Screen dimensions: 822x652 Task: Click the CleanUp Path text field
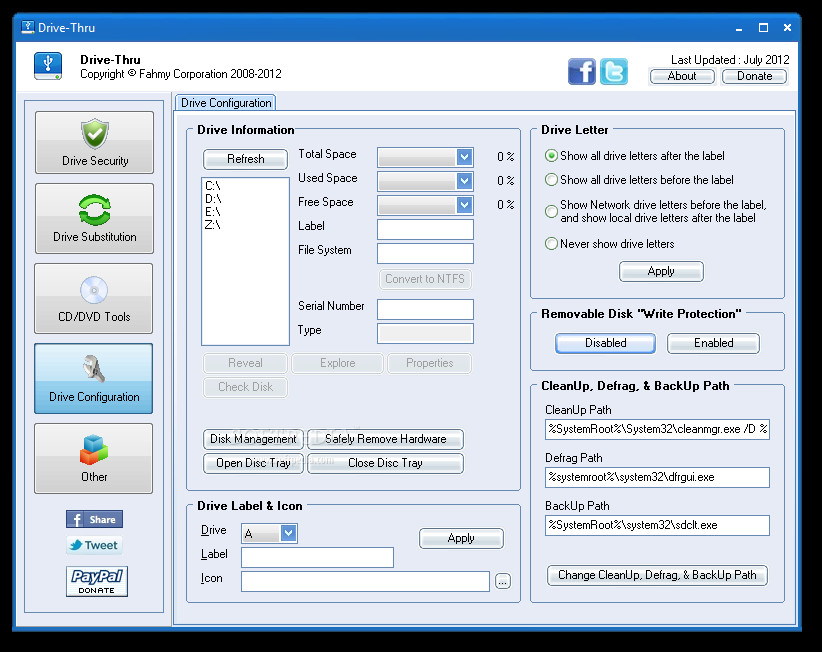pos(657,429)
